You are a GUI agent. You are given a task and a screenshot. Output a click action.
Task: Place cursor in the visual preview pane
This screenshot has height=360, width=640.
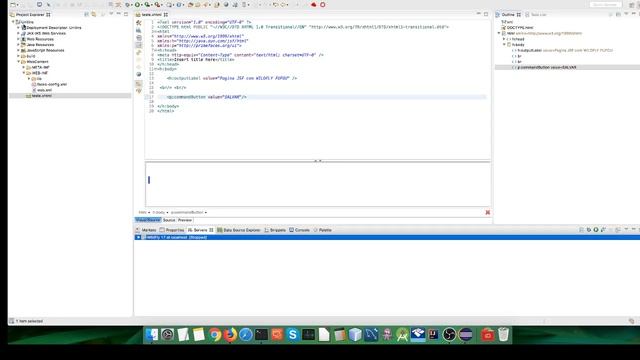pos(318,184)
